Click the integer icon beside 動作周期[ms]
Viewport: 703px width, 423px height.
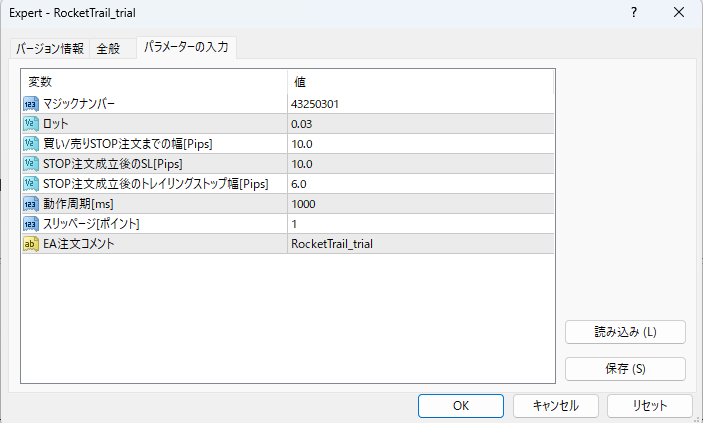30,203
